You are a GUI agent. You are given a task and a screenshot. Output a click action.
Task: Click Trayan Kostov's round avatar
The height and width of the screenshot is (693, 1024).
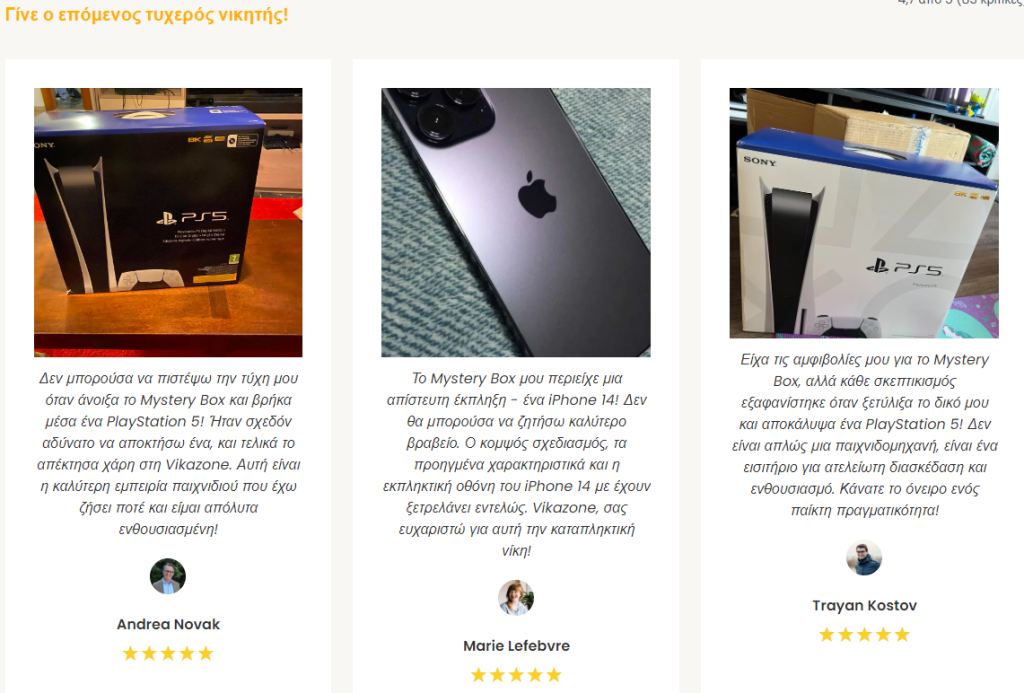tap(864, 557)
